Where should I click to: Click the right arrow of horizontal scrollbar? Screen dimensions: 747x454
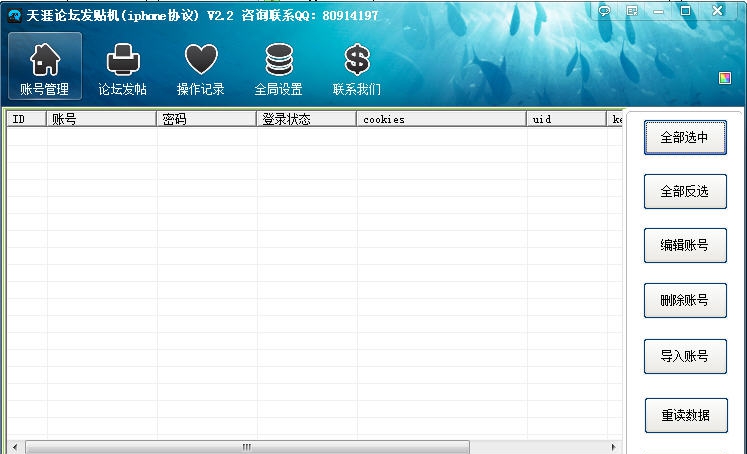[x=614, y=447]
